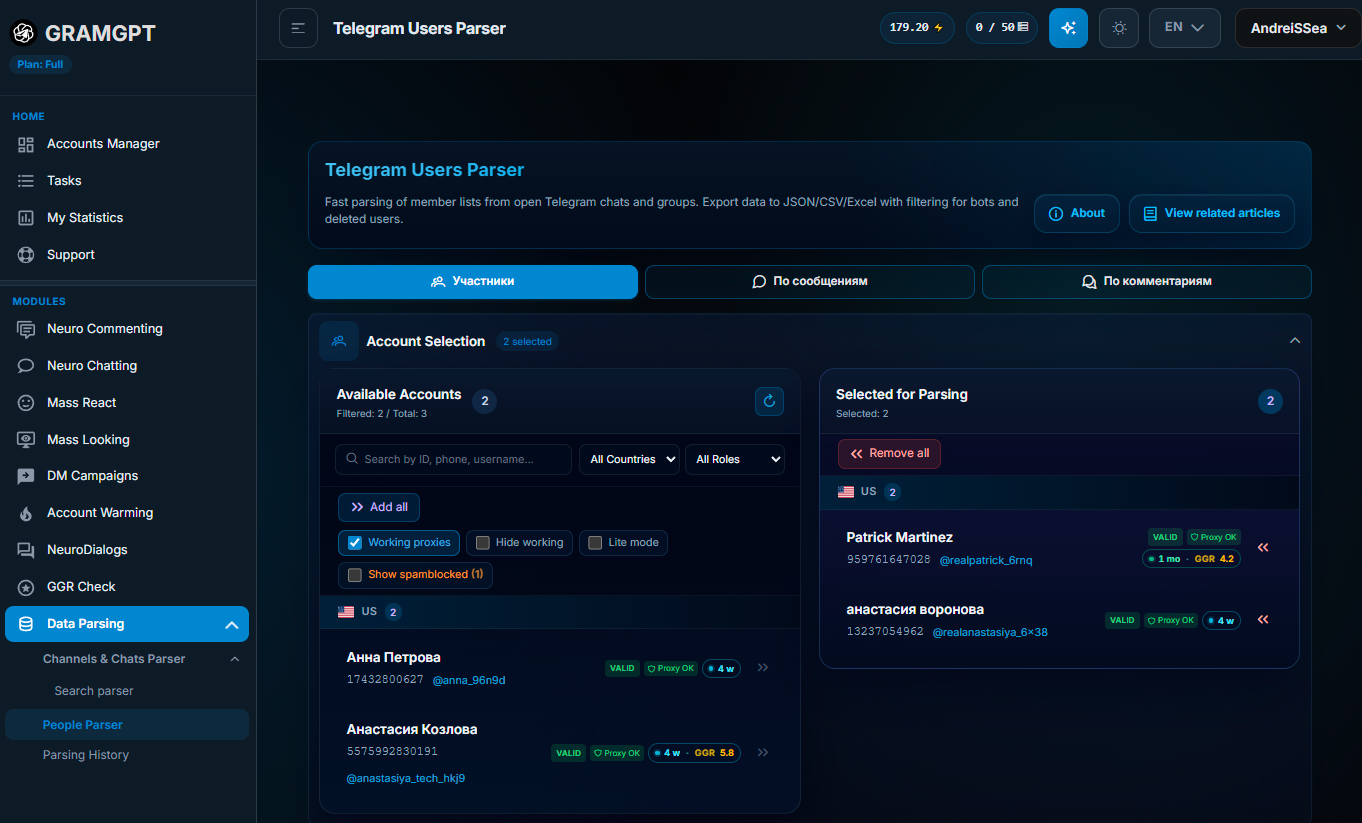Switch to the Участники tab
This screenshot has width=1362, height=823.
tap(473, 282)
